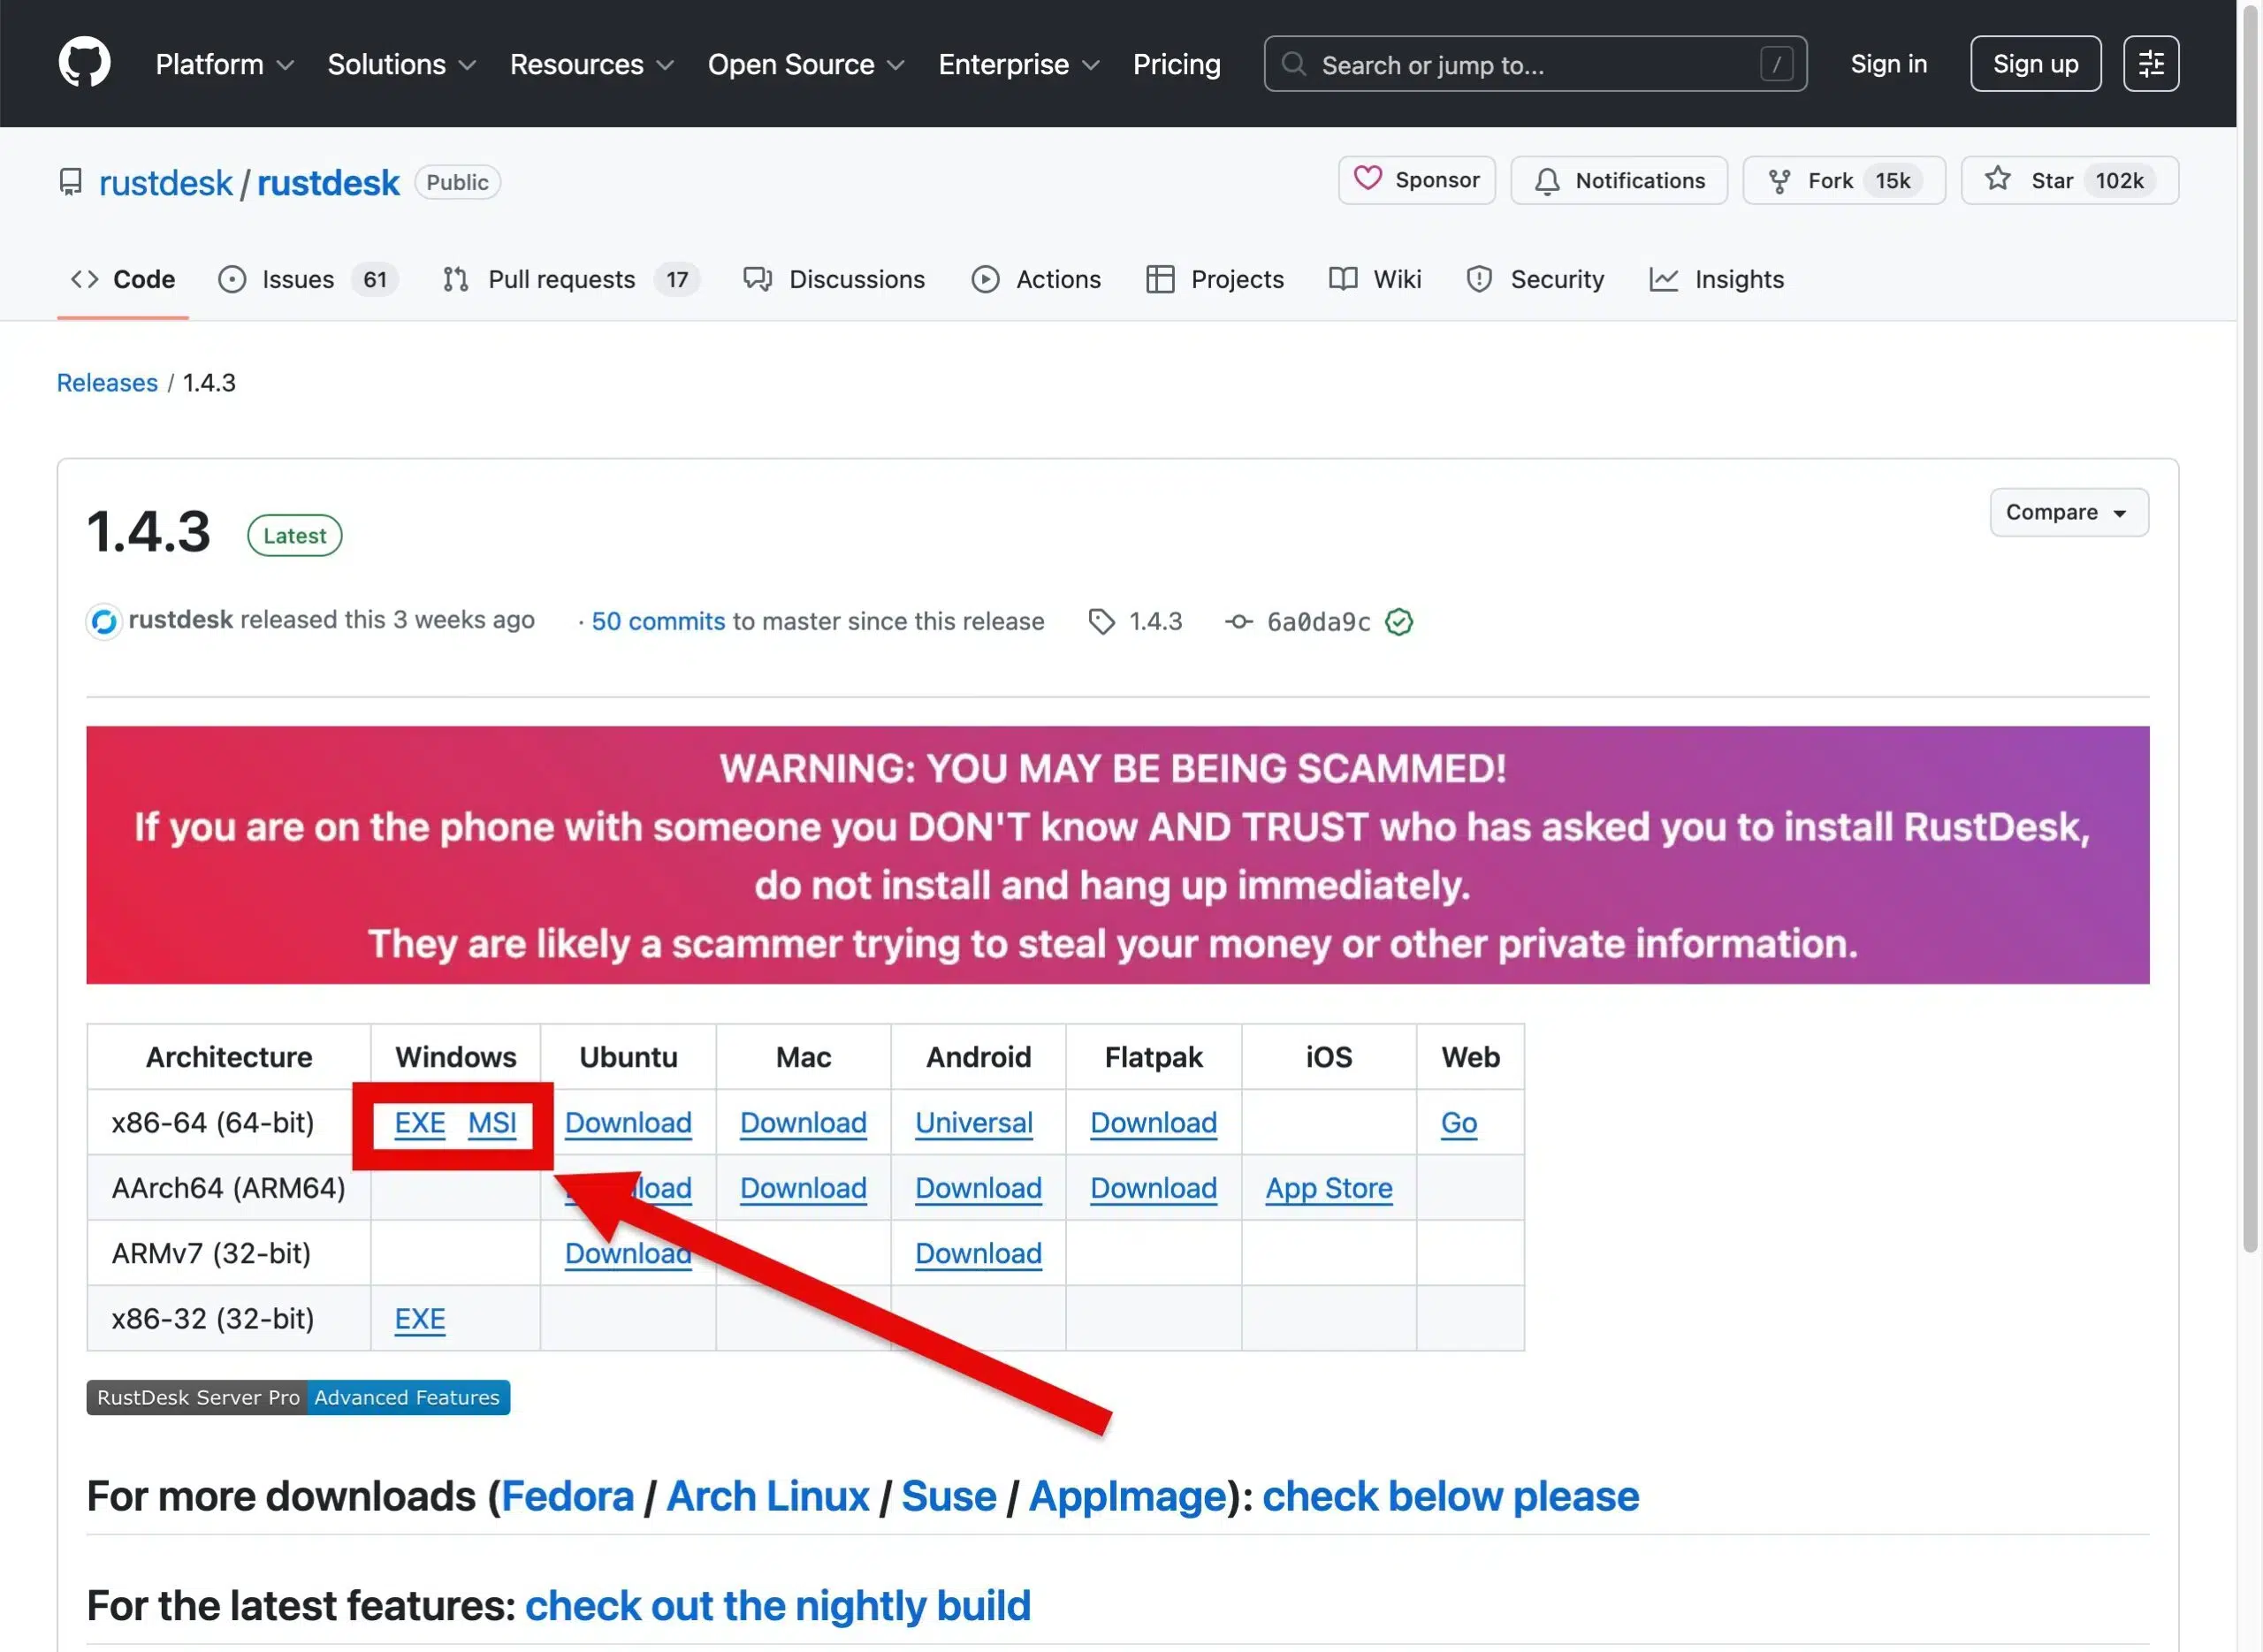The height and width of the screenshot is (1652, 2263).
Task: Click the Sign up button
Action: click(x=2034, y=64)
